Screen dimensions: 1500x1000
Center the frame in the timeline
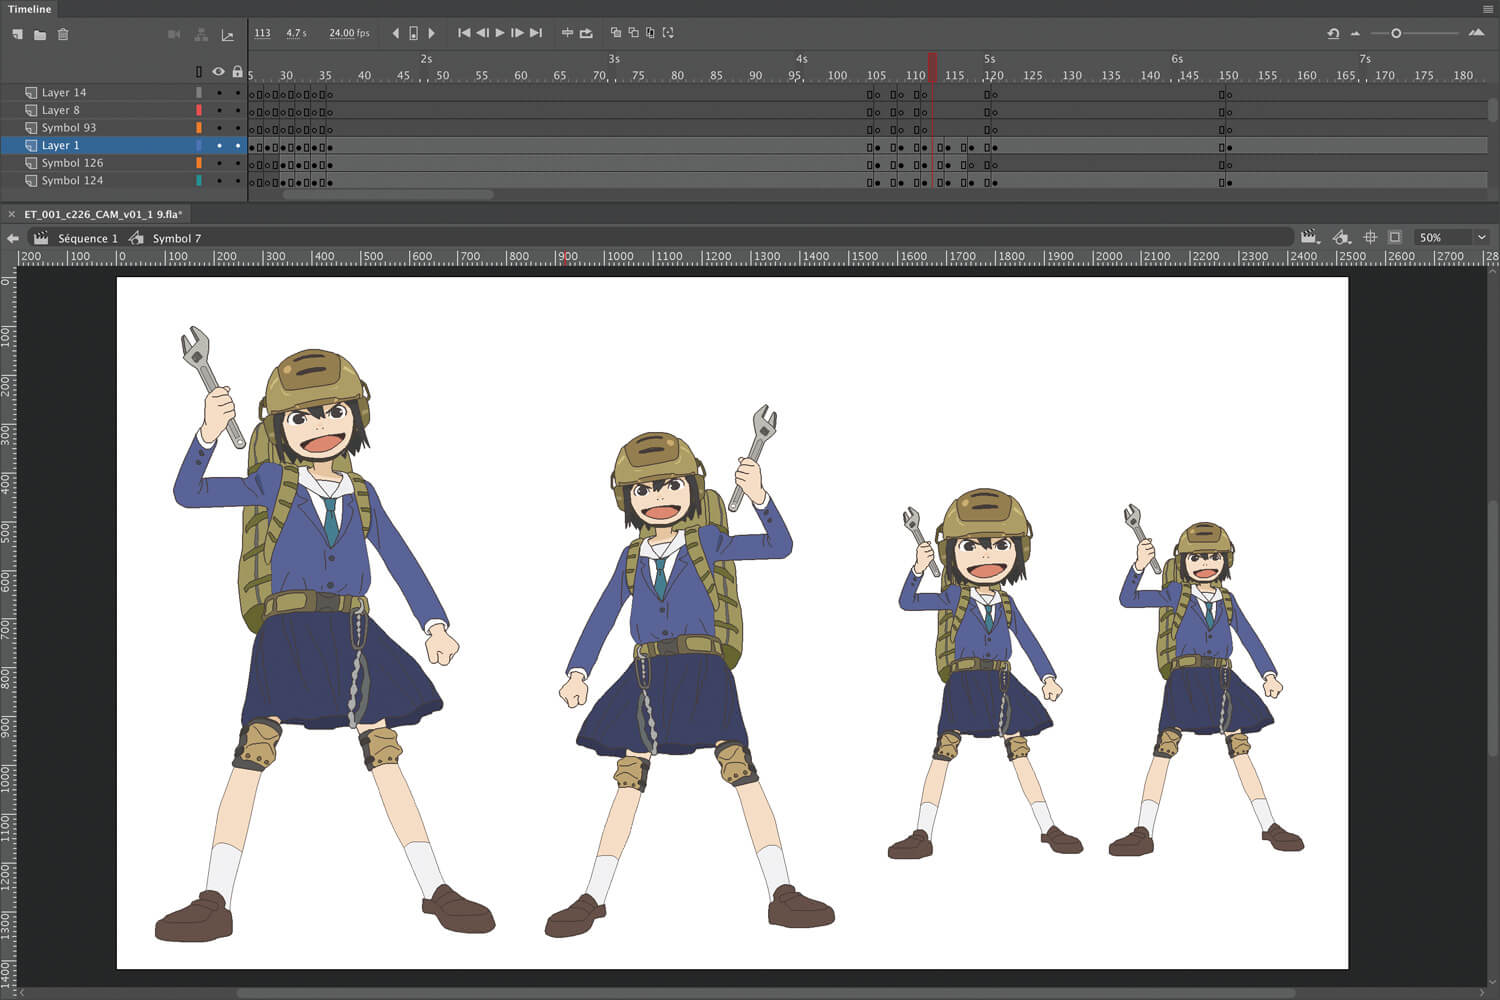tap(567, 33)
